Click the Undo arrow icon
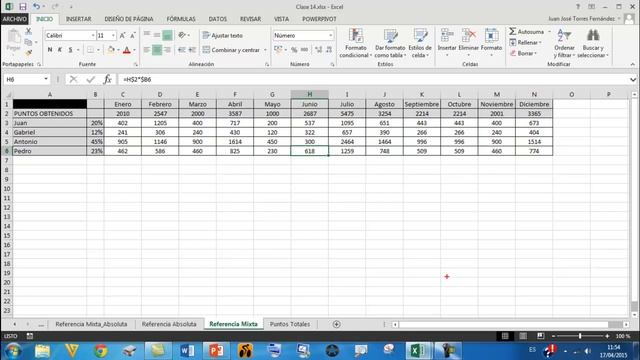 click(x=36, y=7)
